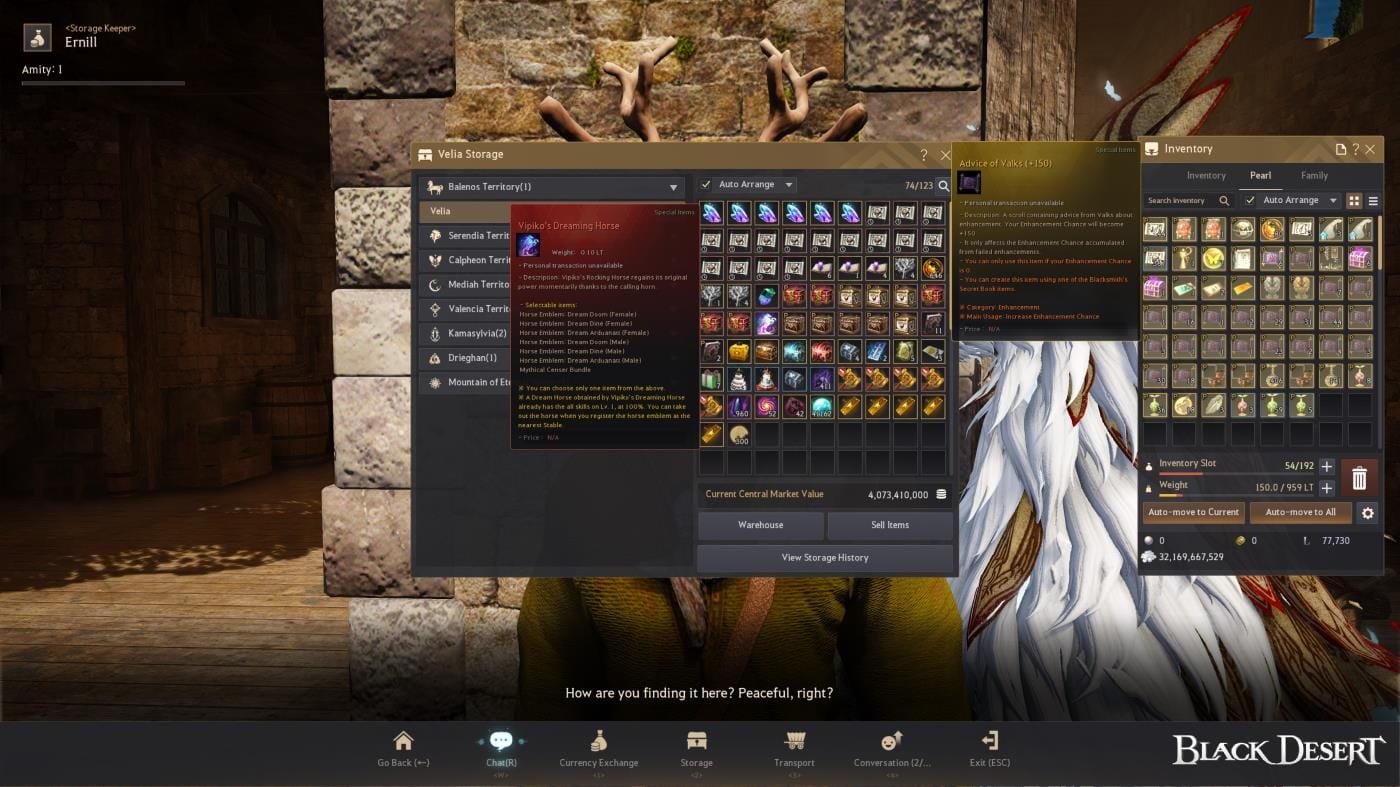
Task: Open Chat with the speech bubble icon
Action: tap(501, 741)
